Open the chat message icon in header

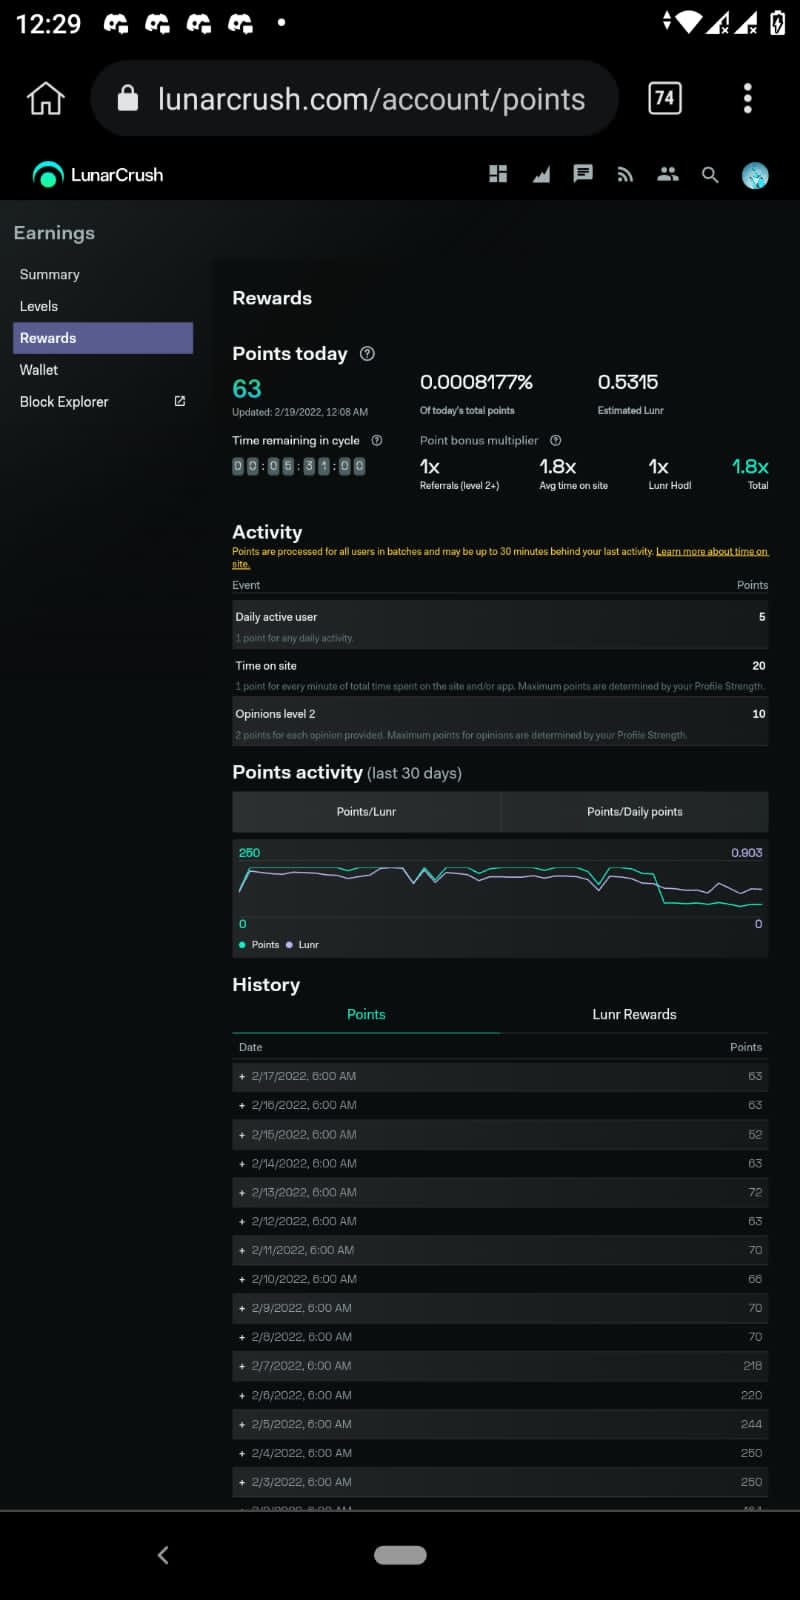click(x=583, y=174)
